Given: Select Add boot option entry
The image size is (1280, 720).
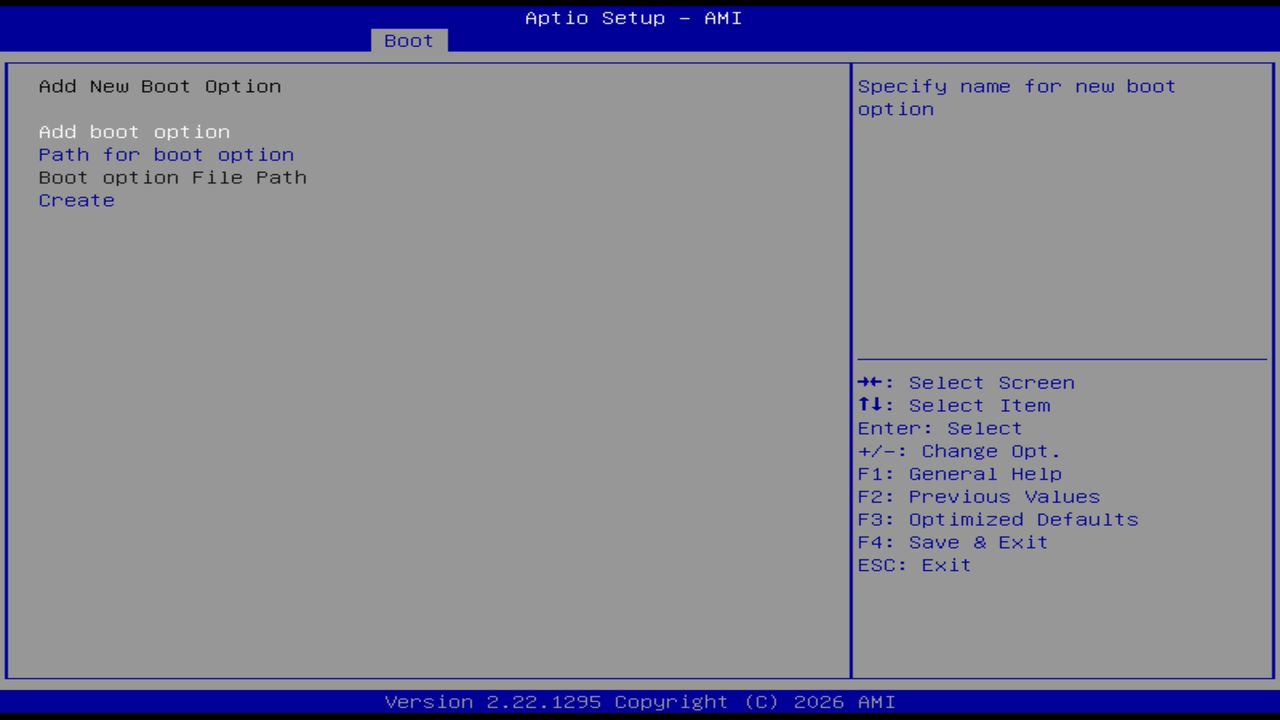Looking at the screenshot, I should pos(134,132).
